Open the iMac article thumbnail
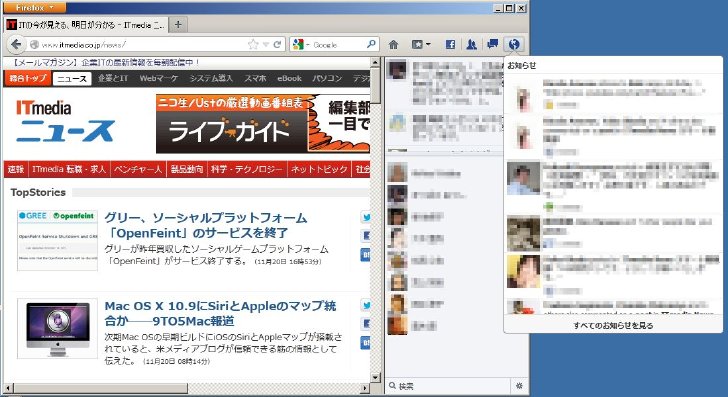Image resolution: width=728 pixels, height=397 pixels. pos(58,328)
